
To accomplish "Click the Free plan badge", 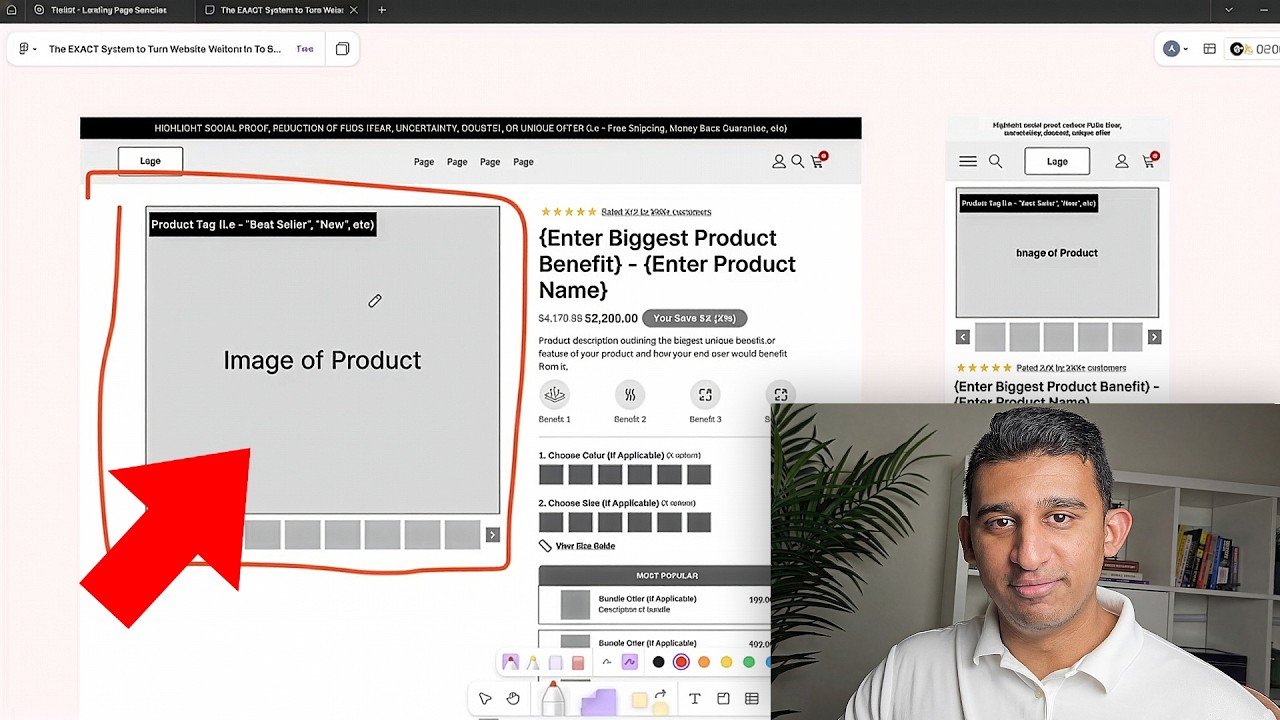I will pos(305,49).
